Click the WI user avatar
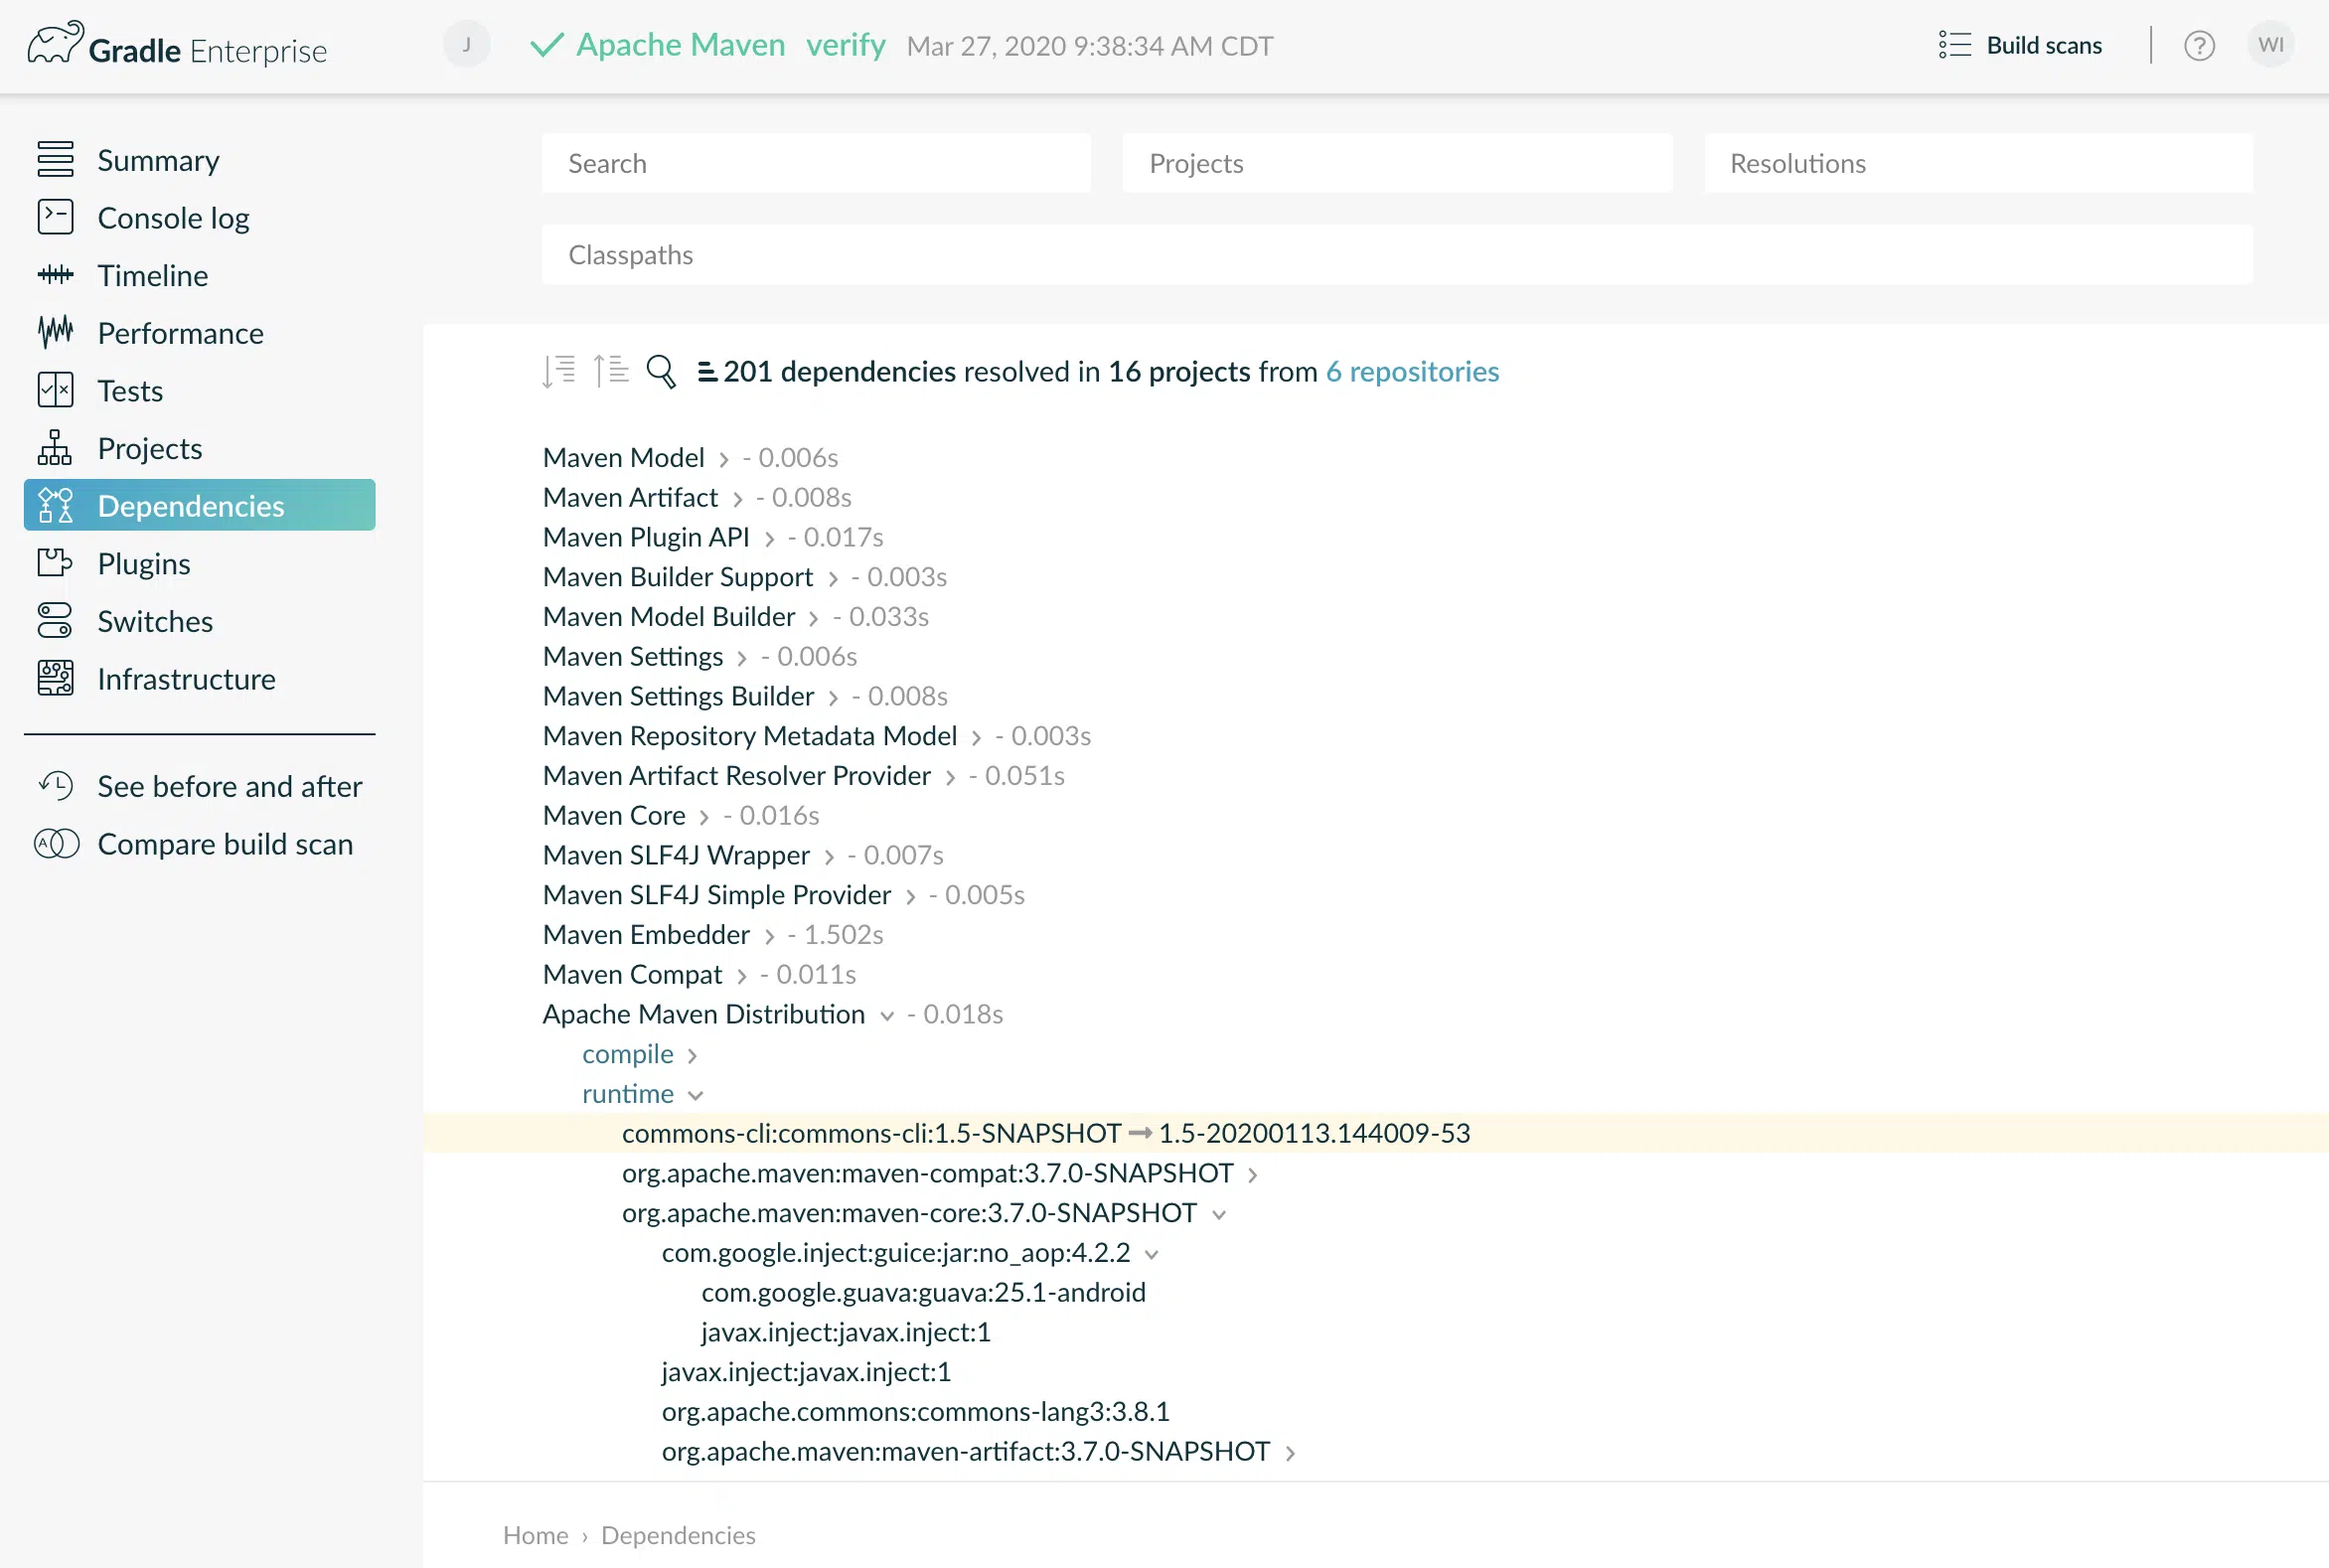The width and height of the screenshot is (2329, 1568). (x=2270, y=45)
